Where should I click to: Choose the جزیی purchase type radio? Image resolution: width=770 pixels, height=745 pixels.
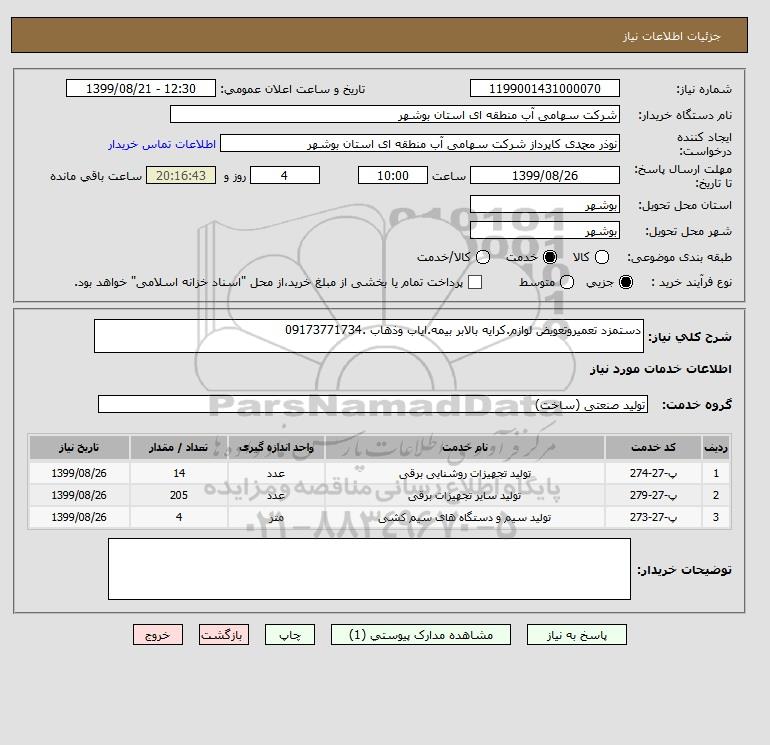626,282
